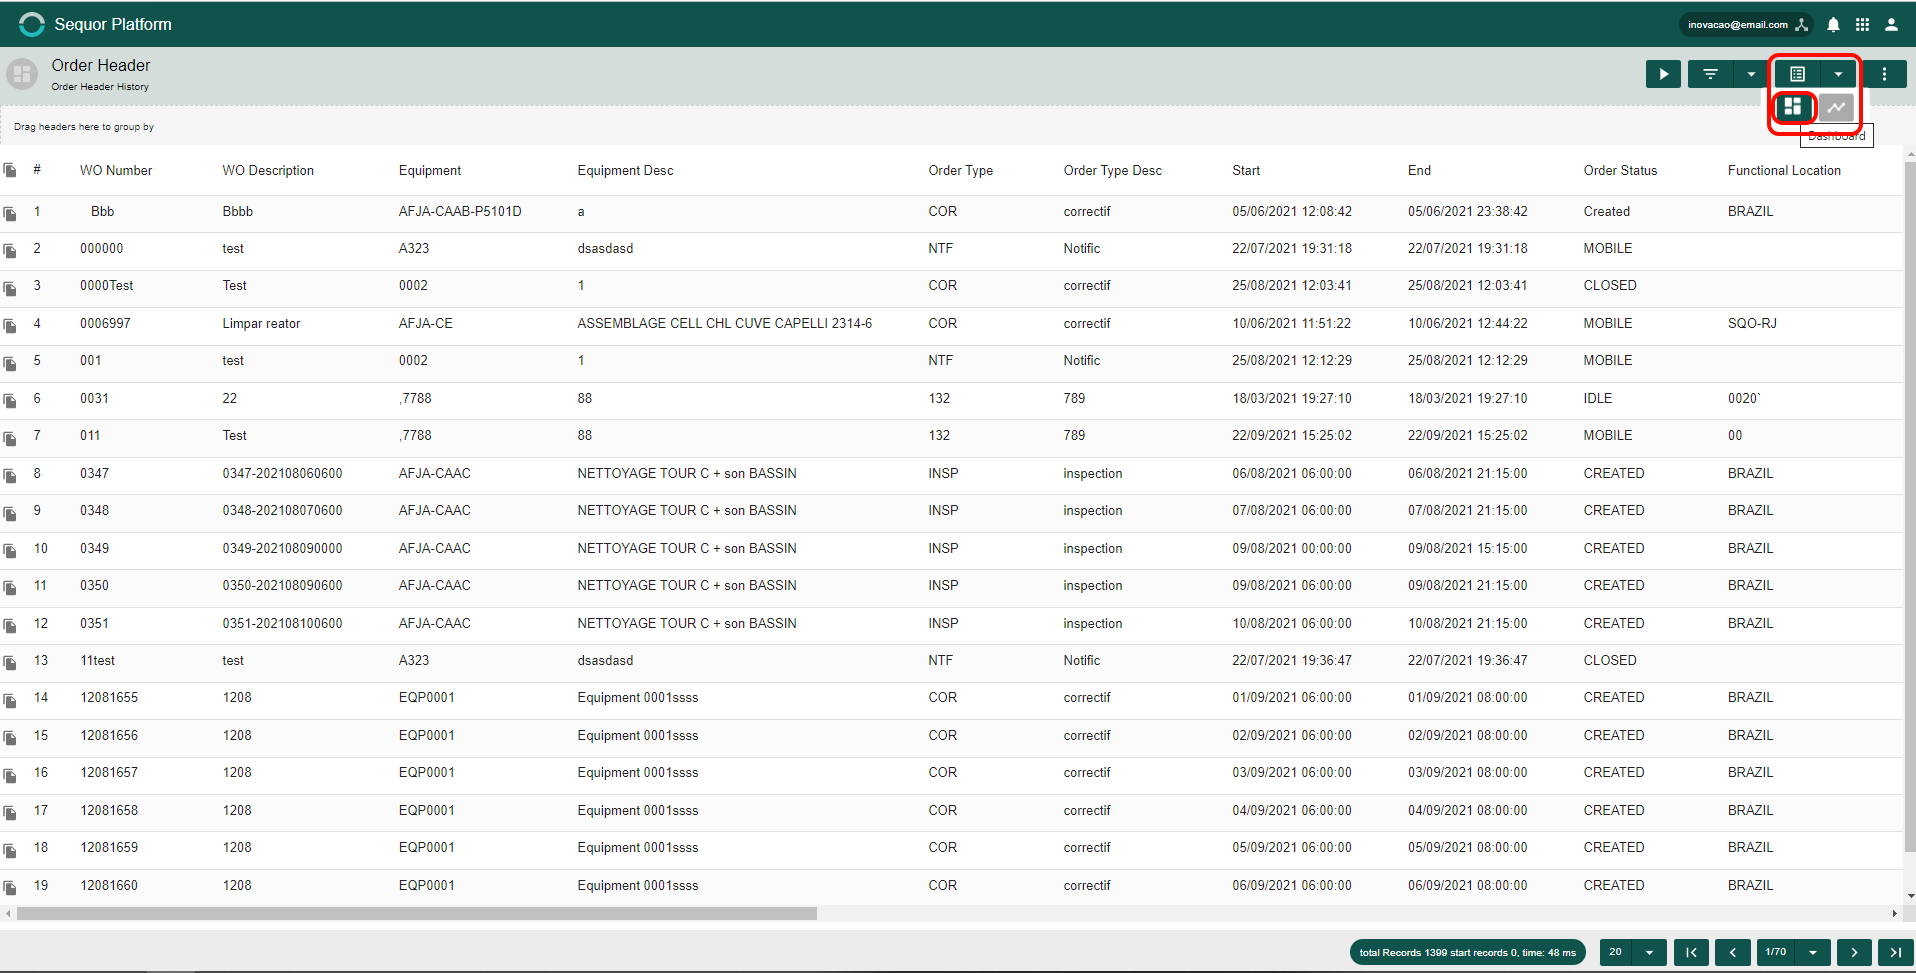Expand the view type dropdown arrow

(1838, 74)
